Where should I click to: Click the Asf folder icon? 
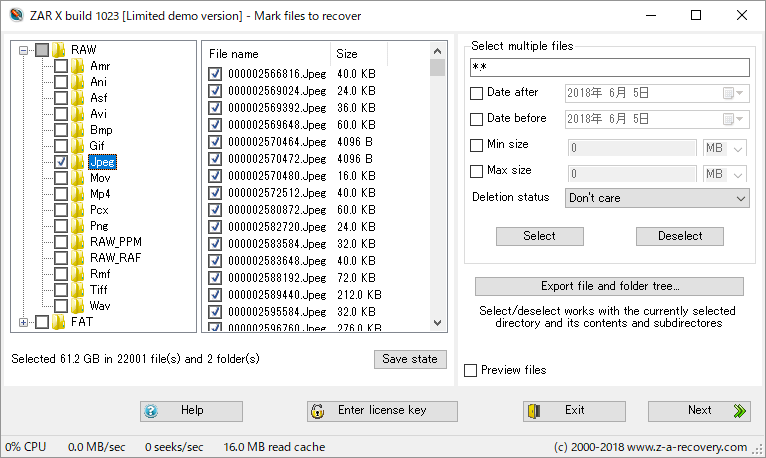coord(77,98)
